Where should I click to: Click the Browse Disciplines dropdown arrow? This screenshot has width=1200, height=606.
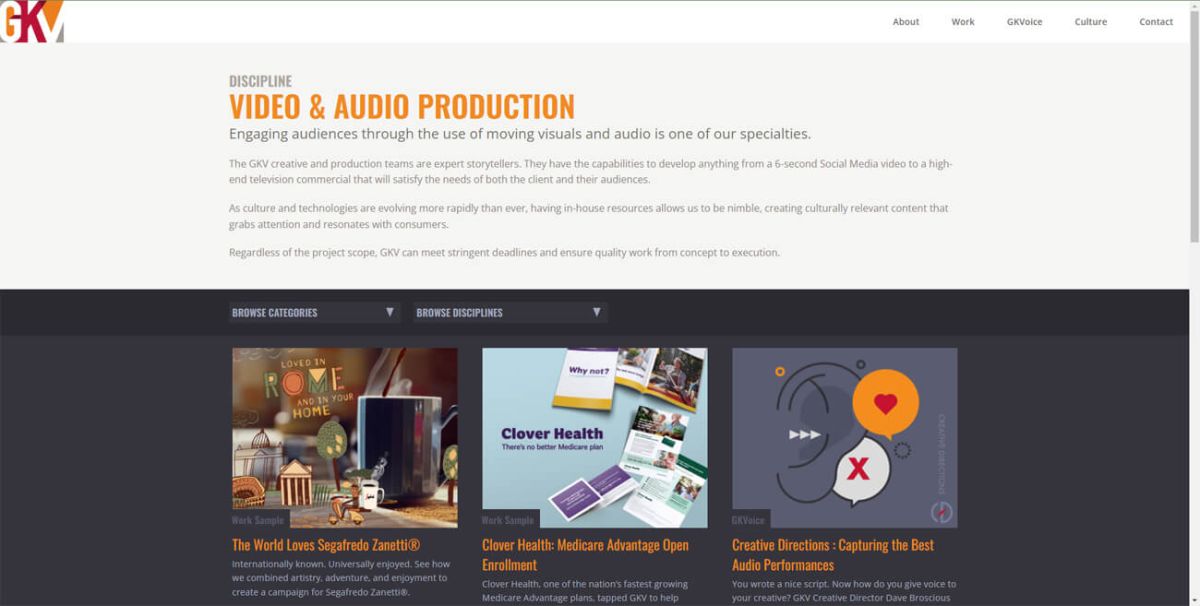594,311
